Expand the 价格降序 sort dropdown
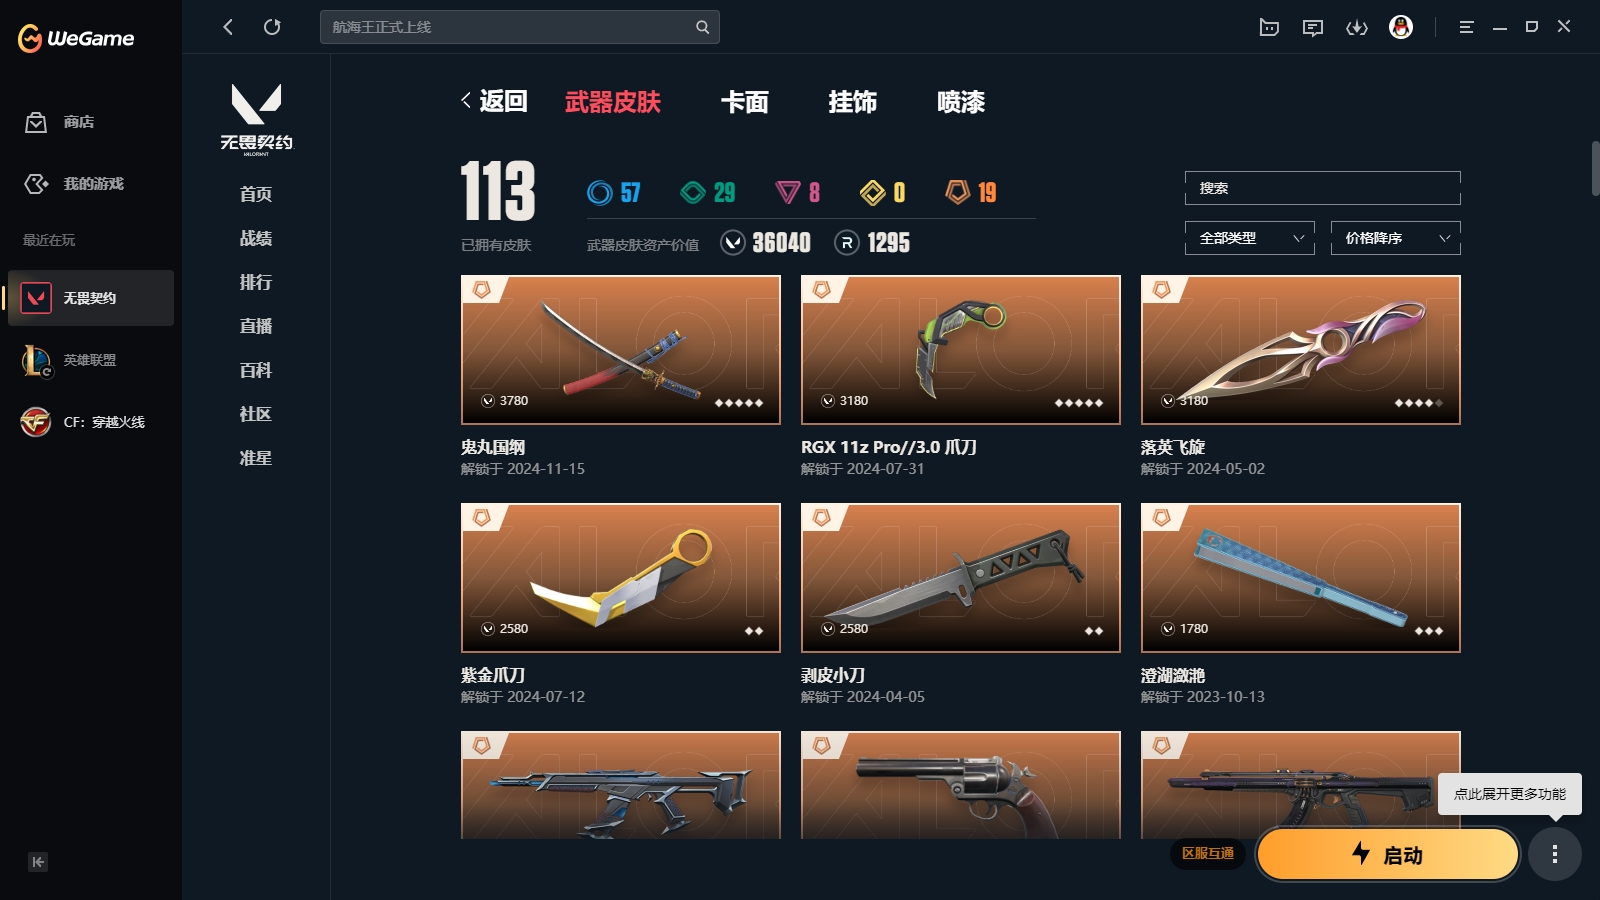Screen dimensions: 1600x900 1396,238
